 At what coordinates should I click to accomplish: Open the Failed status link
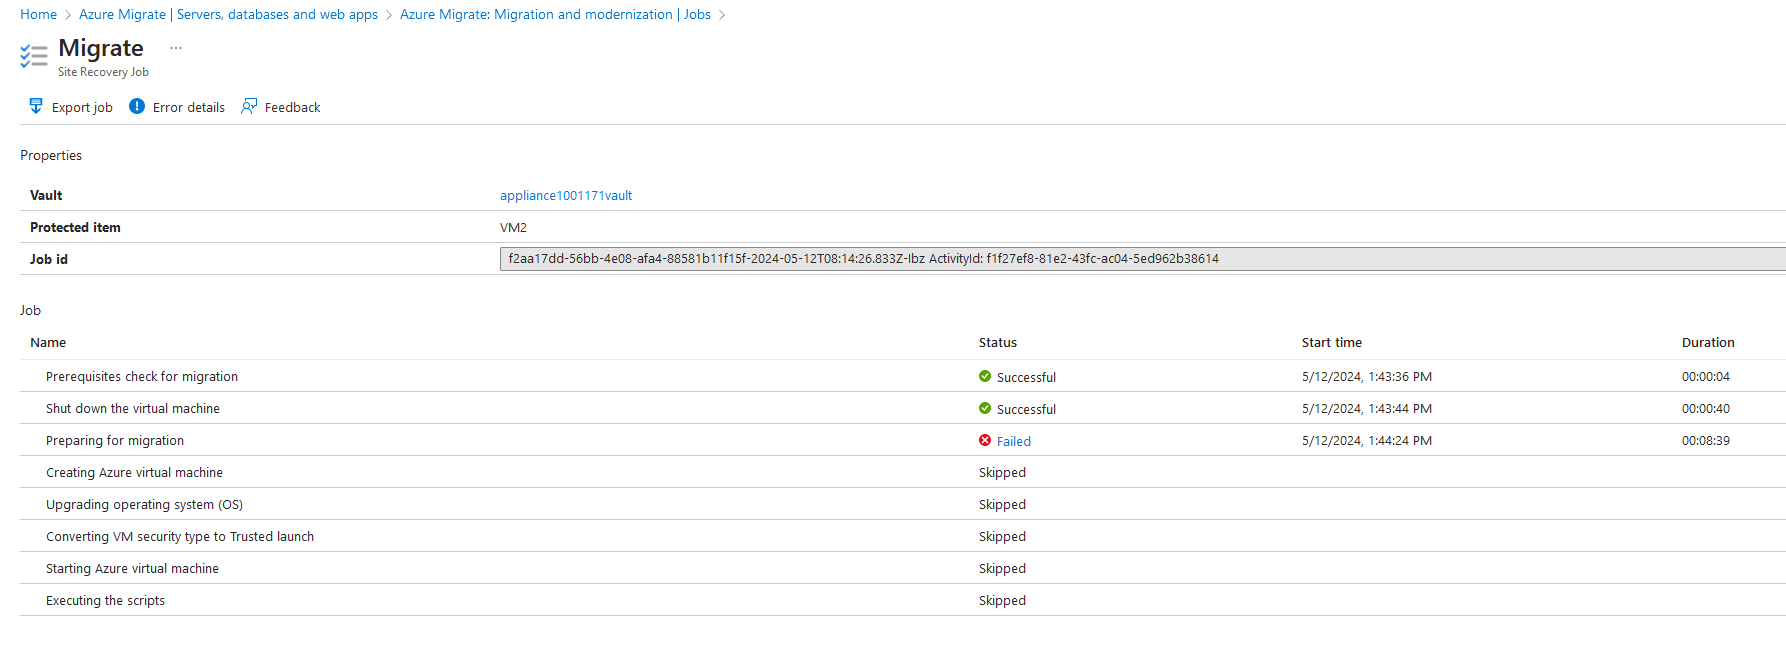coord(1013,441)
